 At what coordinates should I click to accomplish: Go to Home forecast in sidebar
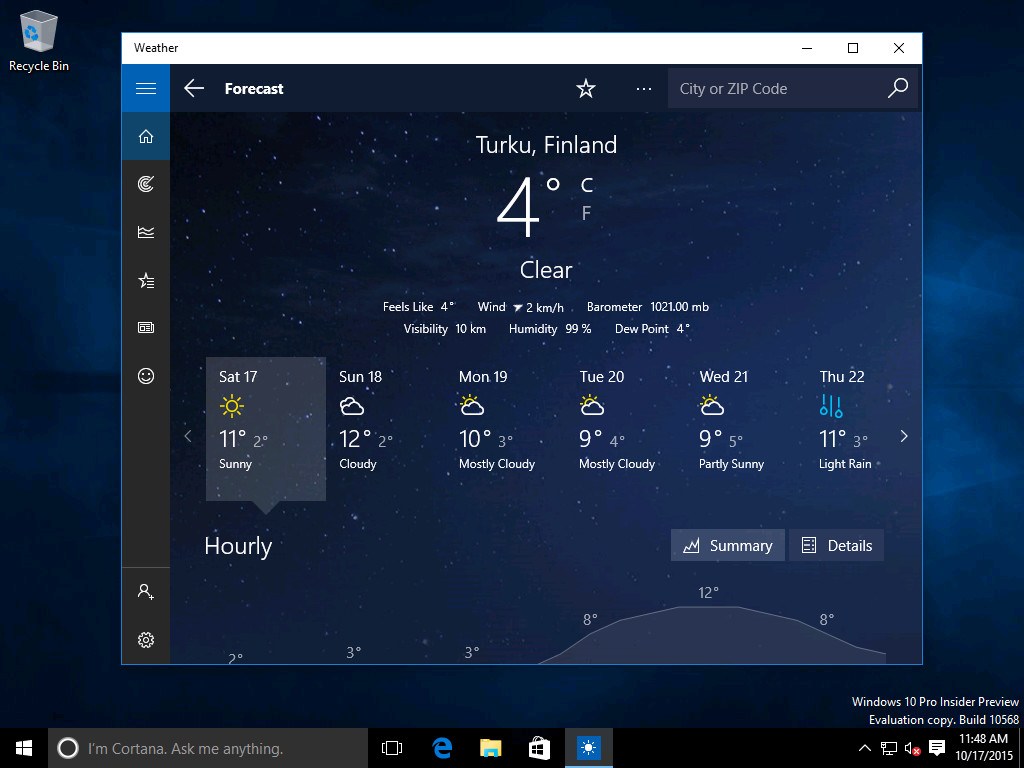coord(146,137)
